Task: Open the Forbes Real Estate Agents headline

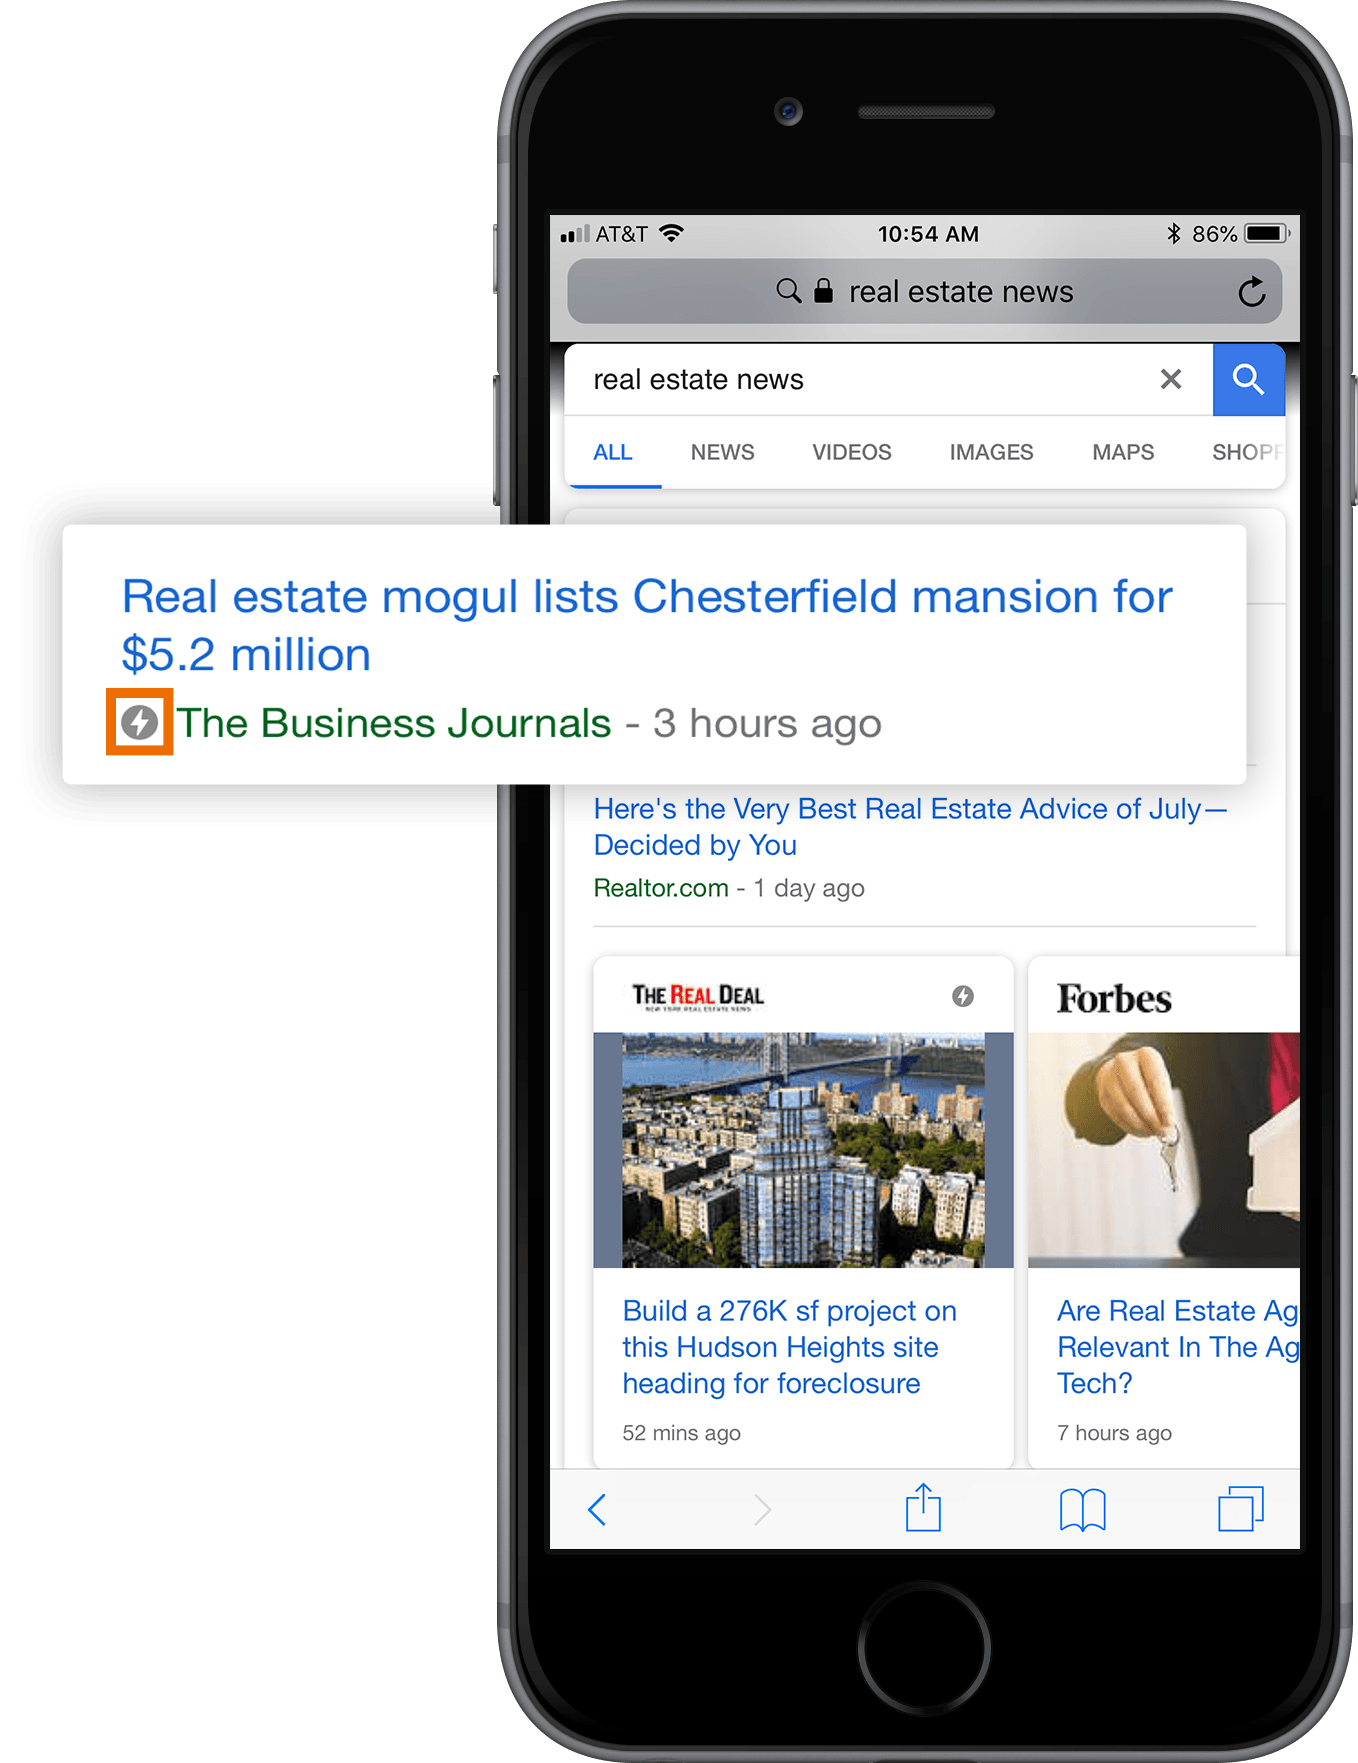Action: tap(1178, 1347)
